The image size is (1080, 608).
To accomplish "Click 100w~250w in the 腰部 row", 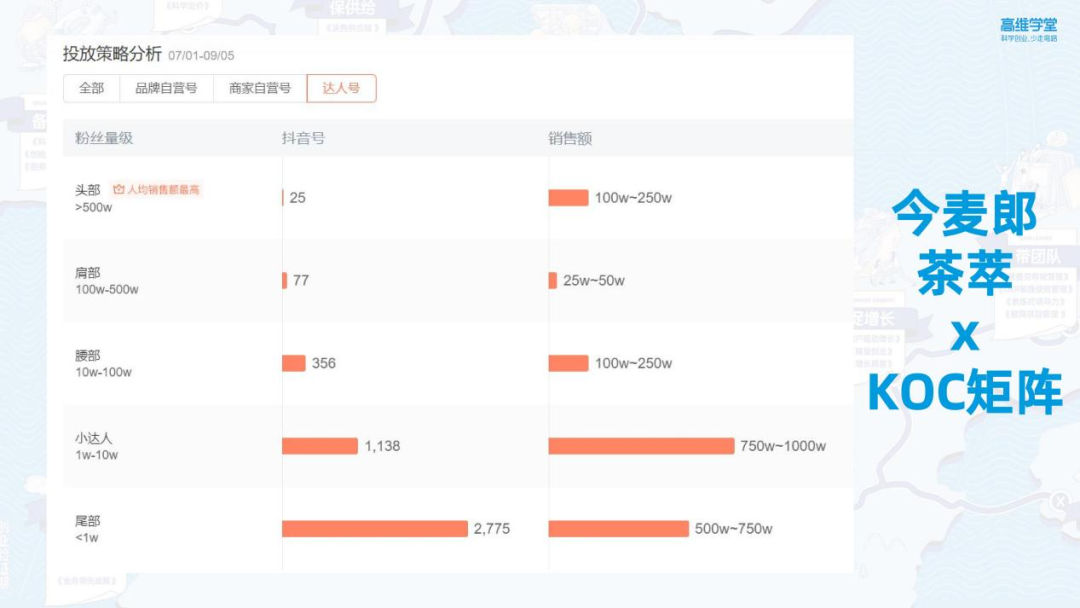I will (x=634, y=363).
